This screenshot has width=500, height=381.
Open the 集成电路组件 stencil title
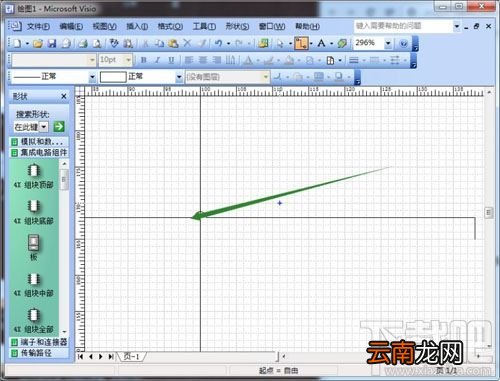(x=39, y=153)
